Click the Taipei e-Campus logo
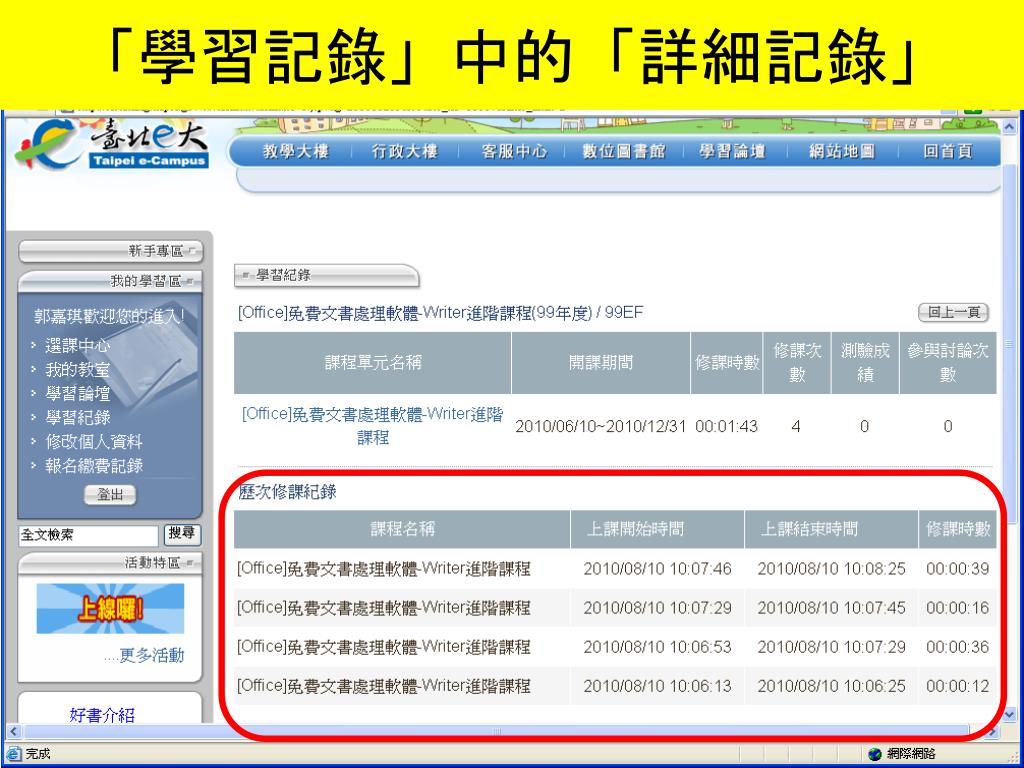1024x768 pixels. click(112, 144)
